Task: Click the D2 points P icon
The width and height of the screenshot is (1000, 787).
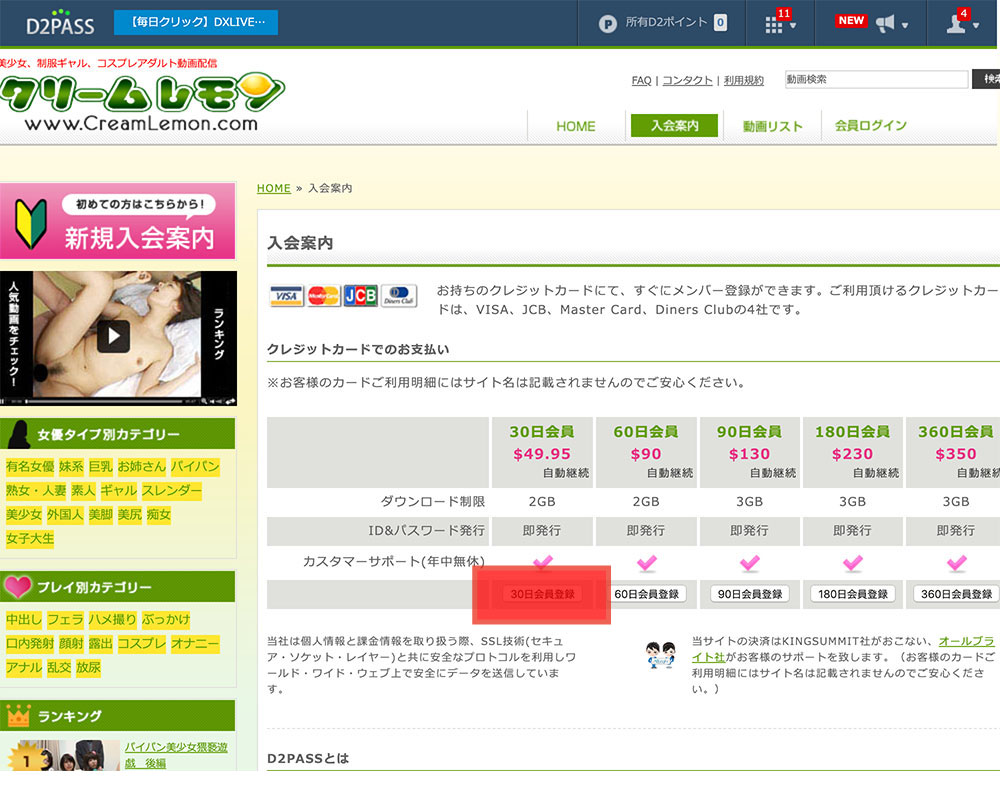Action: (607, 23)
